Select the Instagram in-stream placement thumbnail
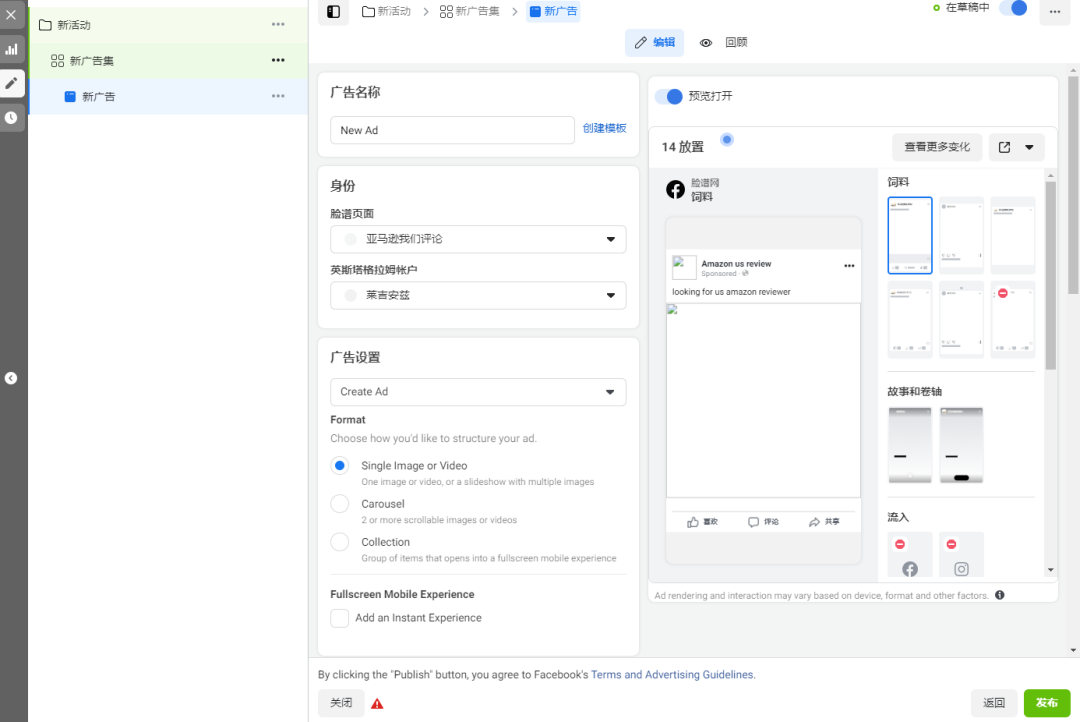1080x722 pixels. click(962, 554)
